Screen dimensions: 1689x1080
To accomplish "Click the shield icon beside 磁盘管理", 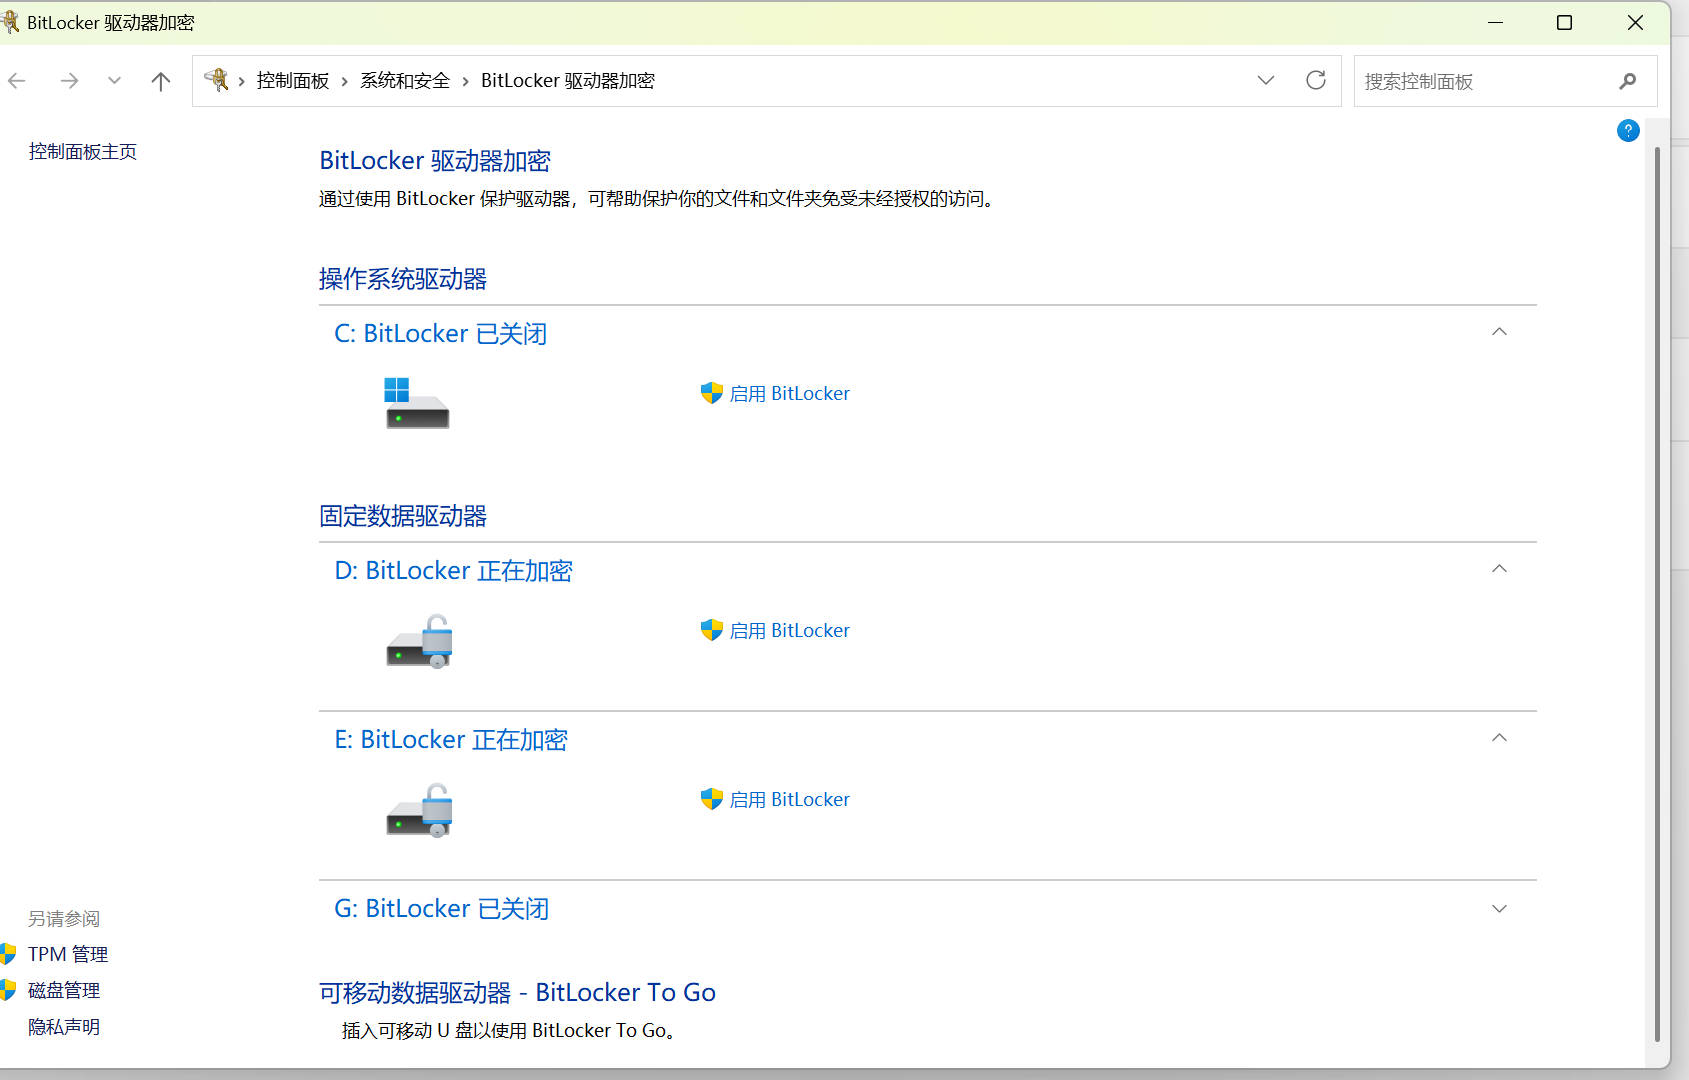I will [x=8, y=990].
